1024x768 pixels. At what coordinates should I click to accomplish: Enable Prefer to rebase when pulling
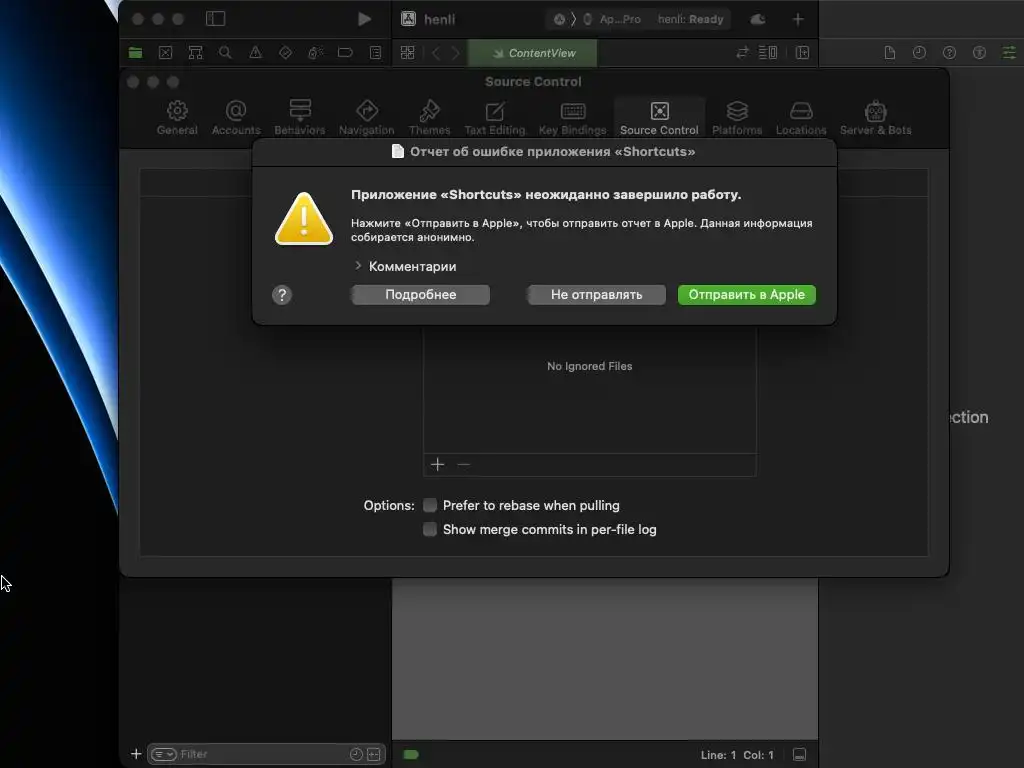pyautogui.click(x=430, y=505)
